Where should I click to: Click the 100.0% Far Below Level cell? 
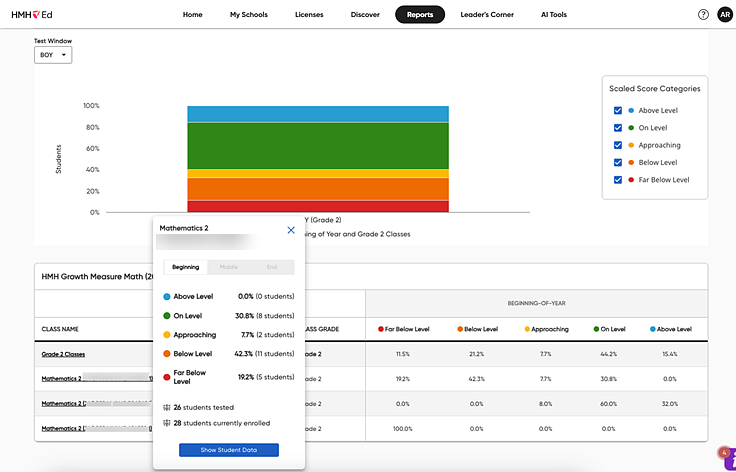(403, 428)
